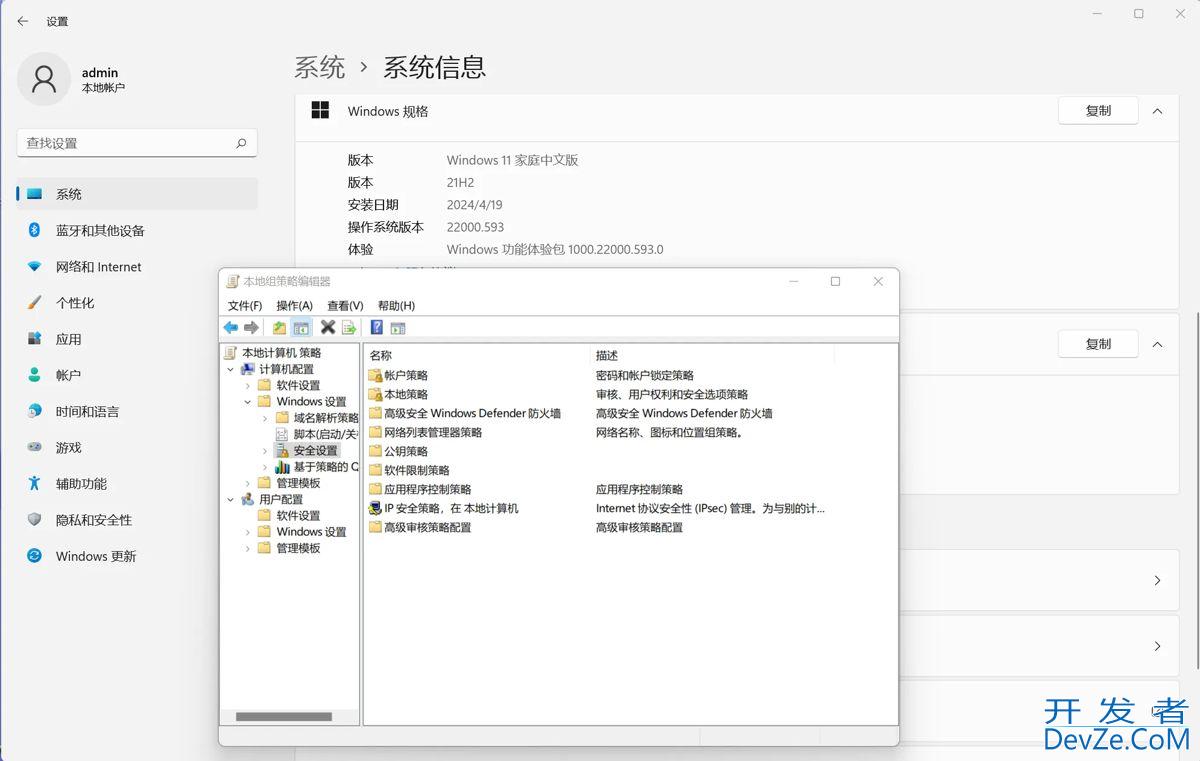Open the Export List toolbar icon
This screenshot has height=761, width=1200.
pos(349,327)
